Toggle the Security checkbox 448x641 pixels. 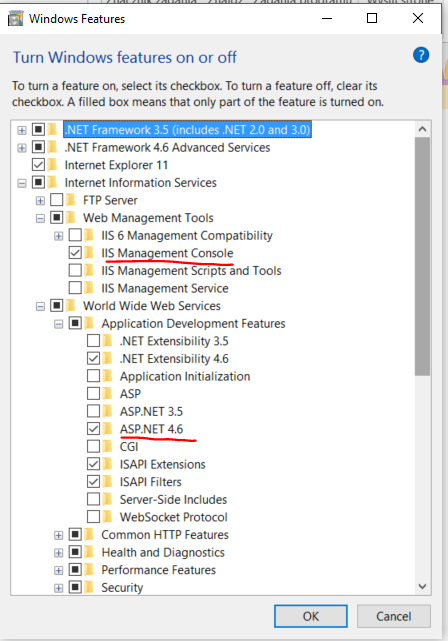click(75, 587)
